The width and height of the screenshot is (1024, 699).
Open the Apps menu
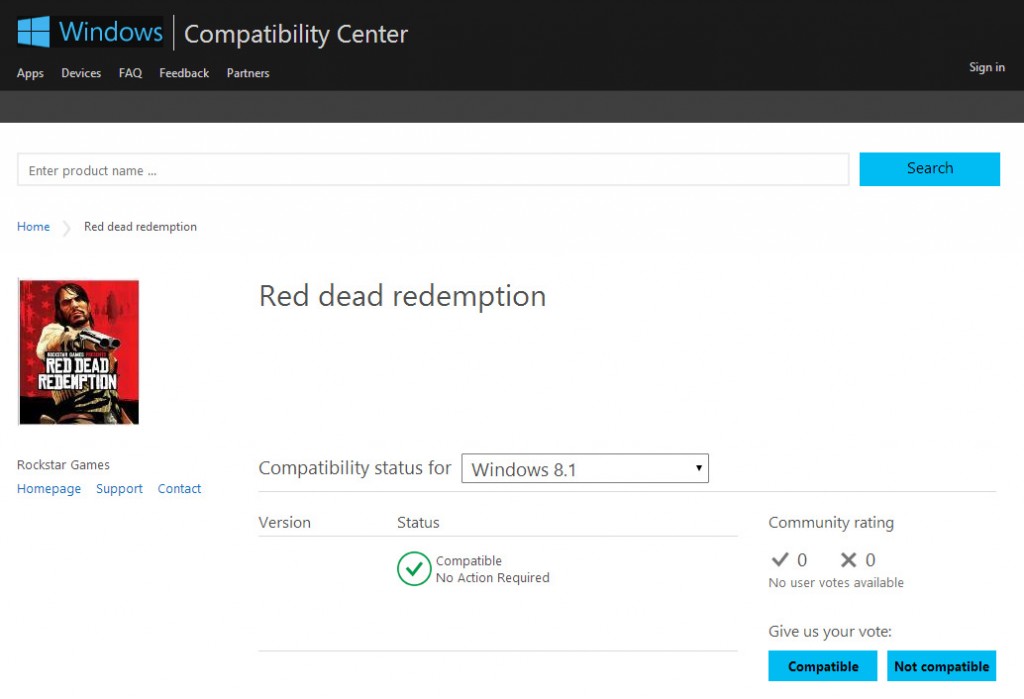tap(30, 73)
